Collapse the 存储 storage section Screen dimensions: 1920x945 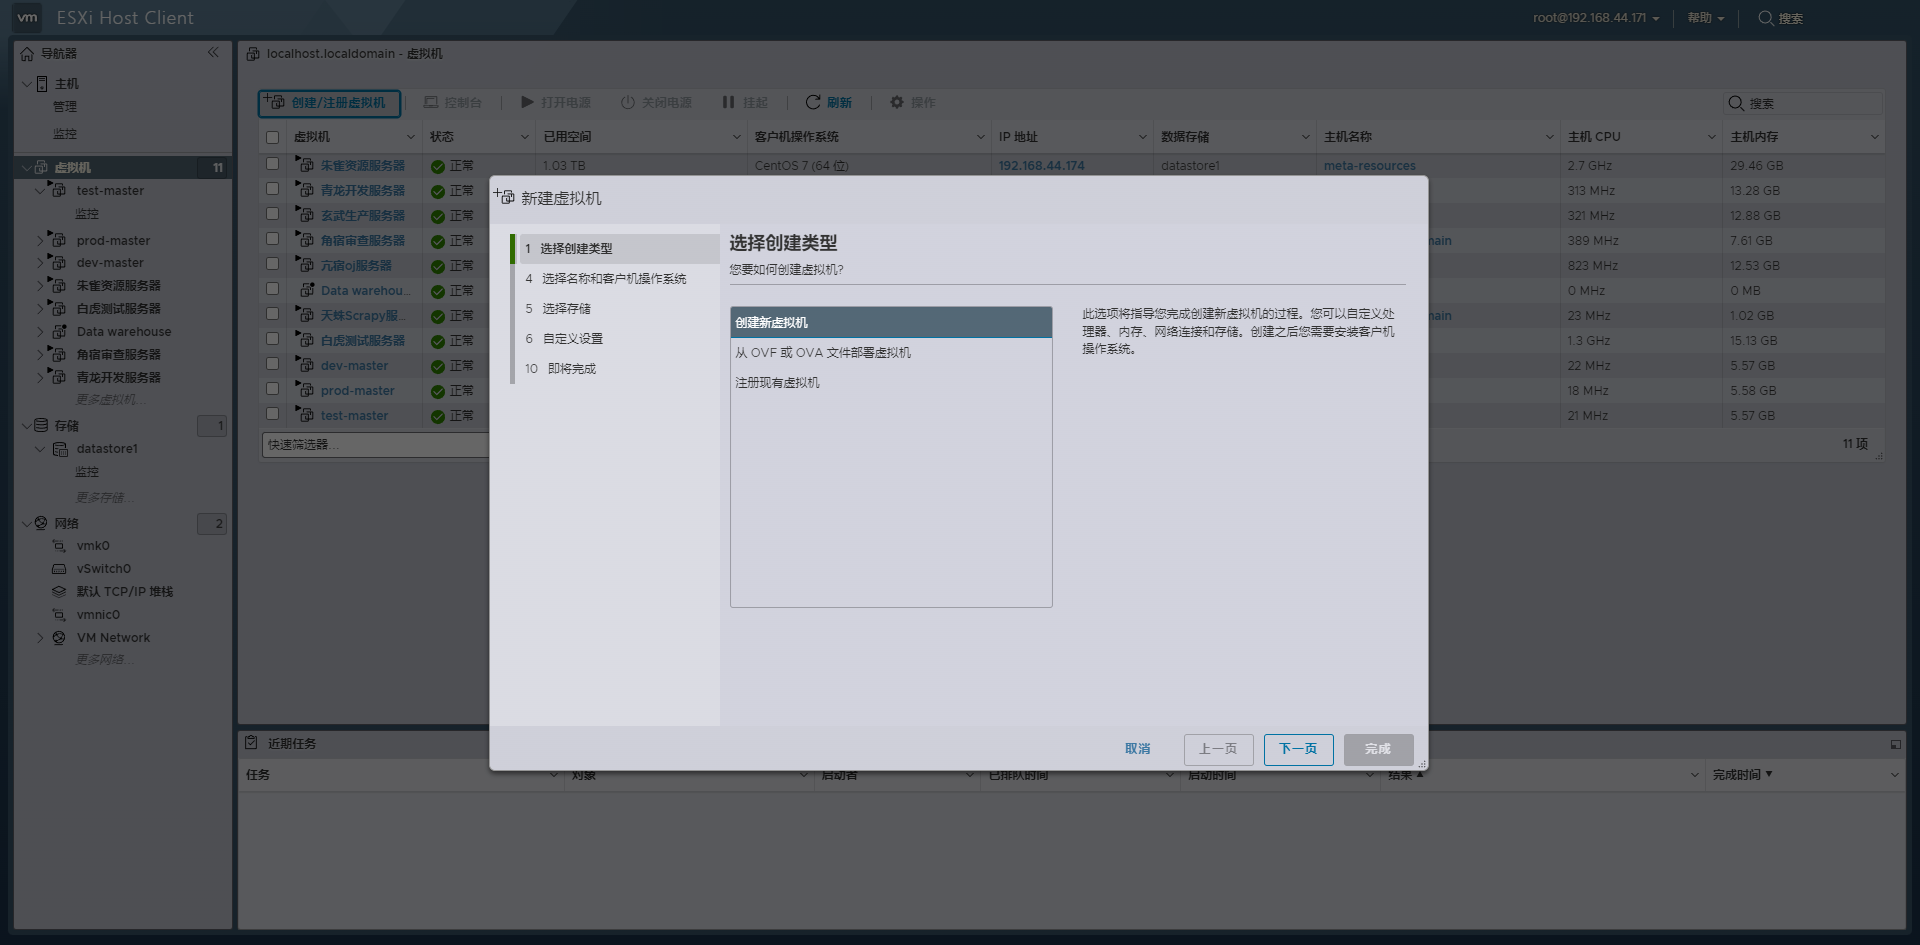(x=27, y=425)
